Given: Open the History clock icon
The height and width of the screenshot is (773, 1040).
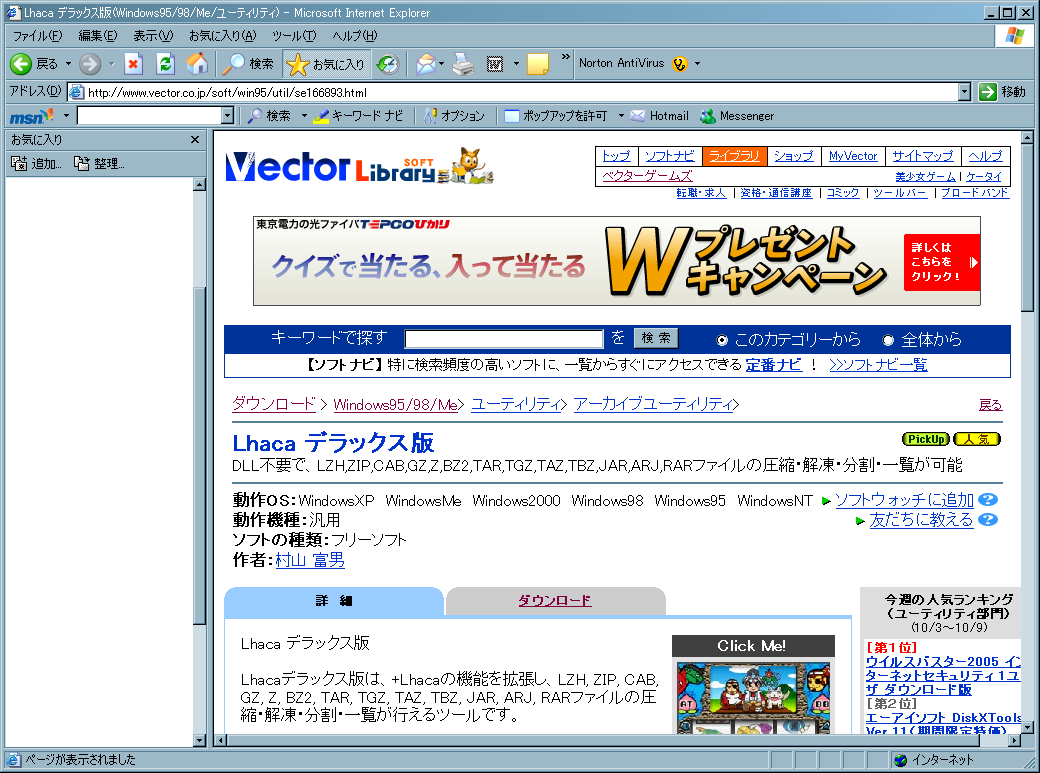Looking at the screenshot, I should tap(388, 64).
